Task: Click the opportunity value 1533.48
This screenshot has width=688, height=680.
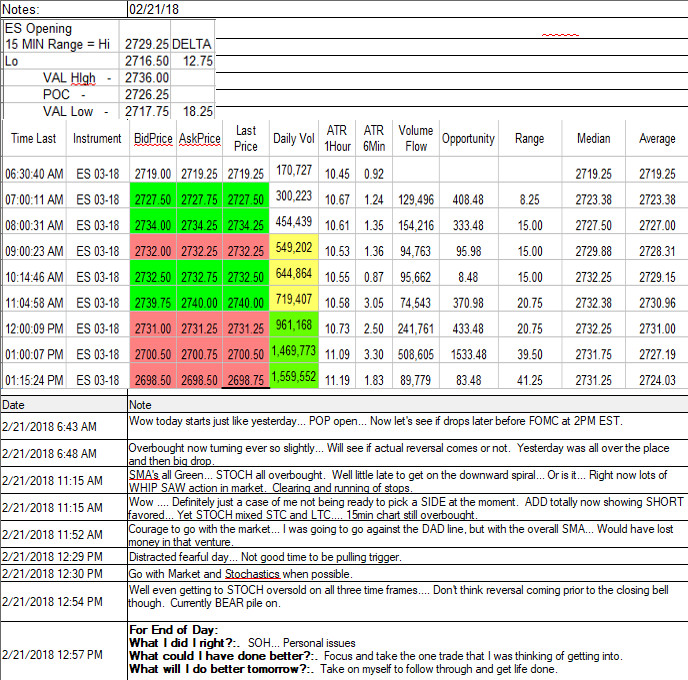Action: [x=469, y=354]
